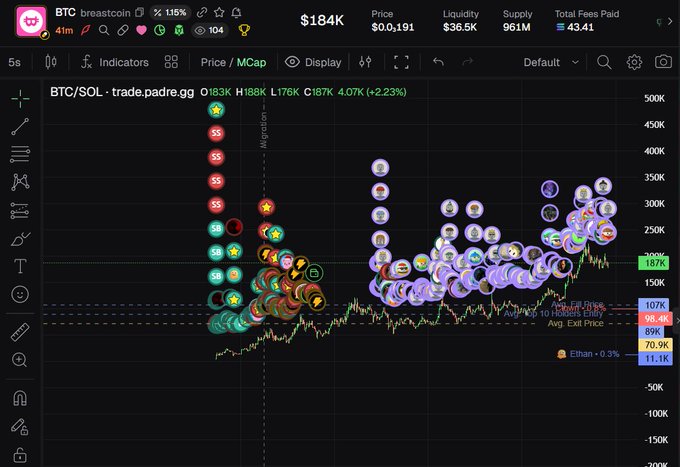Click the BTC/SOL trade.padre.gg chart title
The width and height of the screenshot is (680, 467).
click(x=122, y=92)
